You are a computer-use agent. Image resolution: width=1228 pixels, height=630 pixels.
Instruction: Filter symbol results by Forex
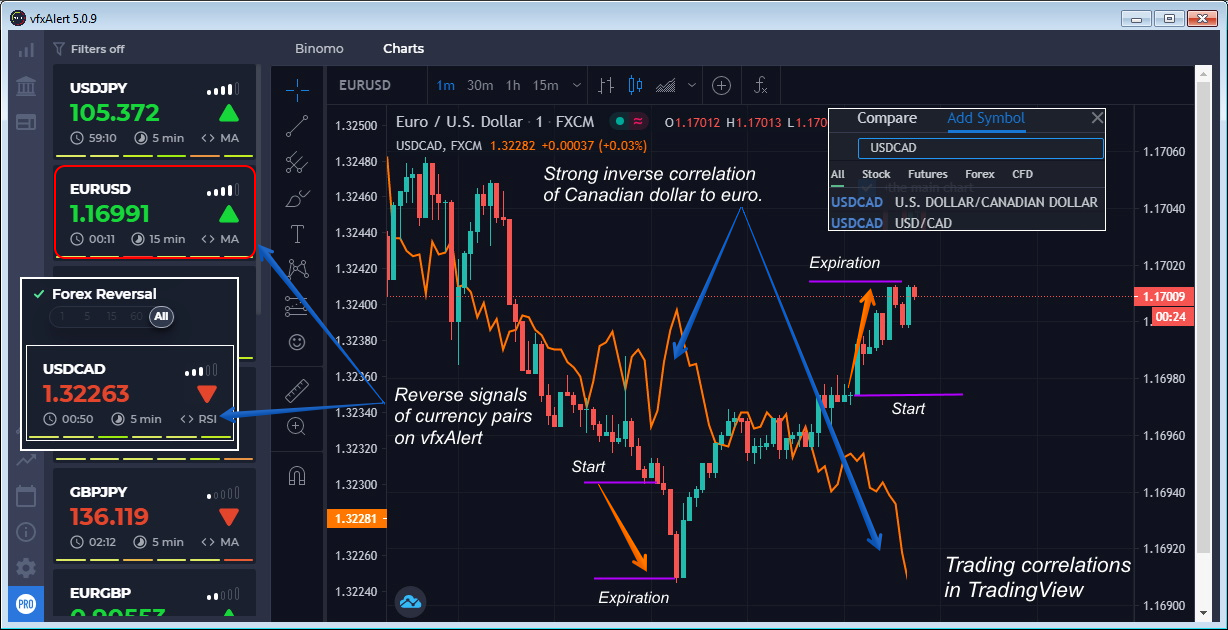click(x=980, y=174)
